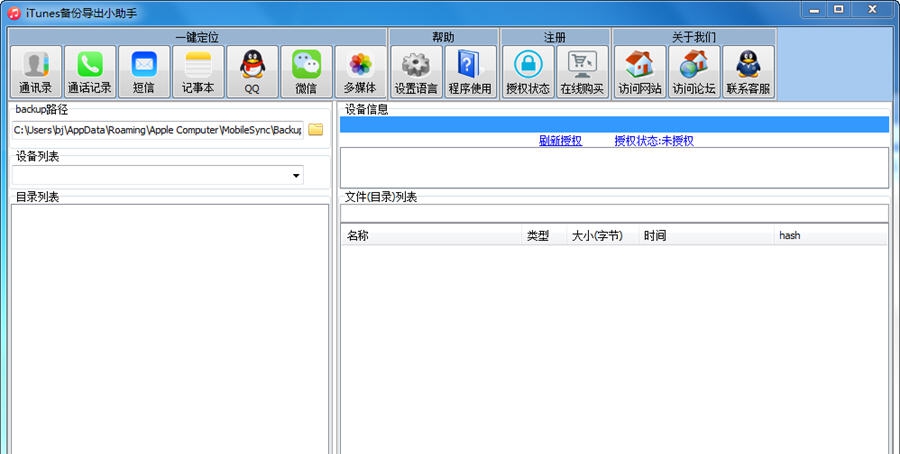The height and width of the screenshot is (454, 900).
Task: Sort by the hash column header
Action: pos(831,235)
